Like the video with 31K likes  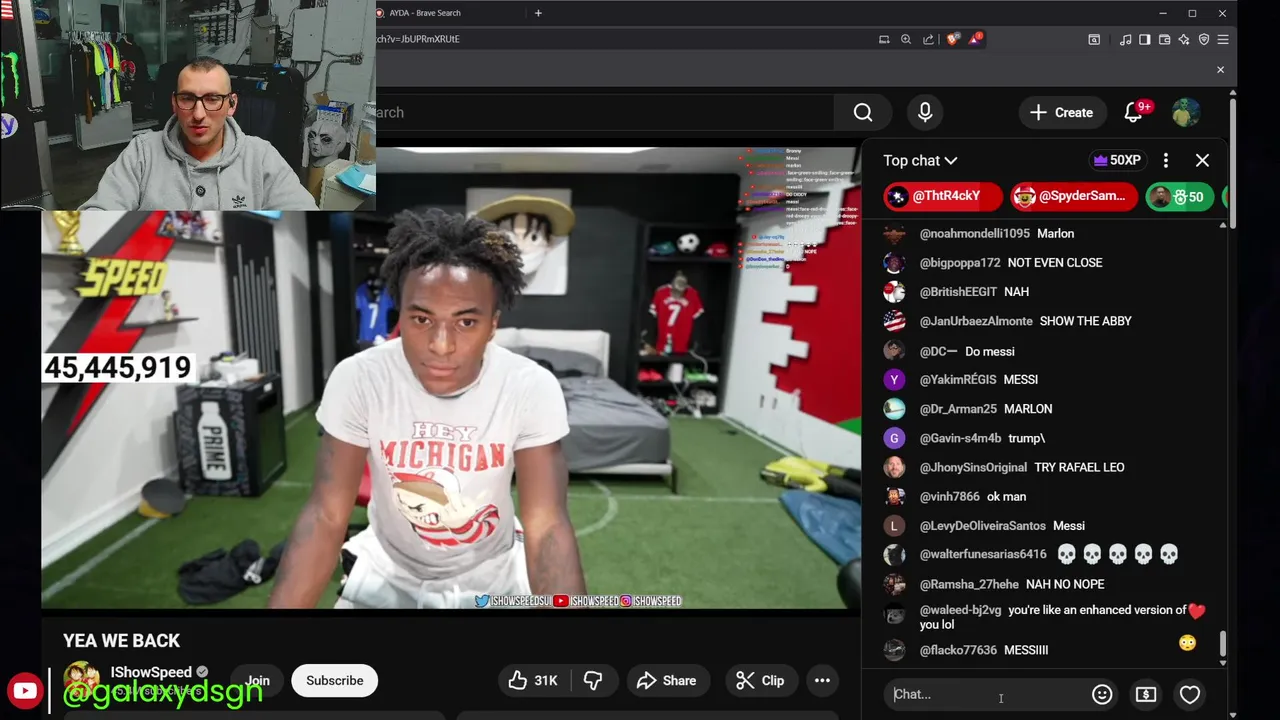pyautogui.click(x=534, y=681)
